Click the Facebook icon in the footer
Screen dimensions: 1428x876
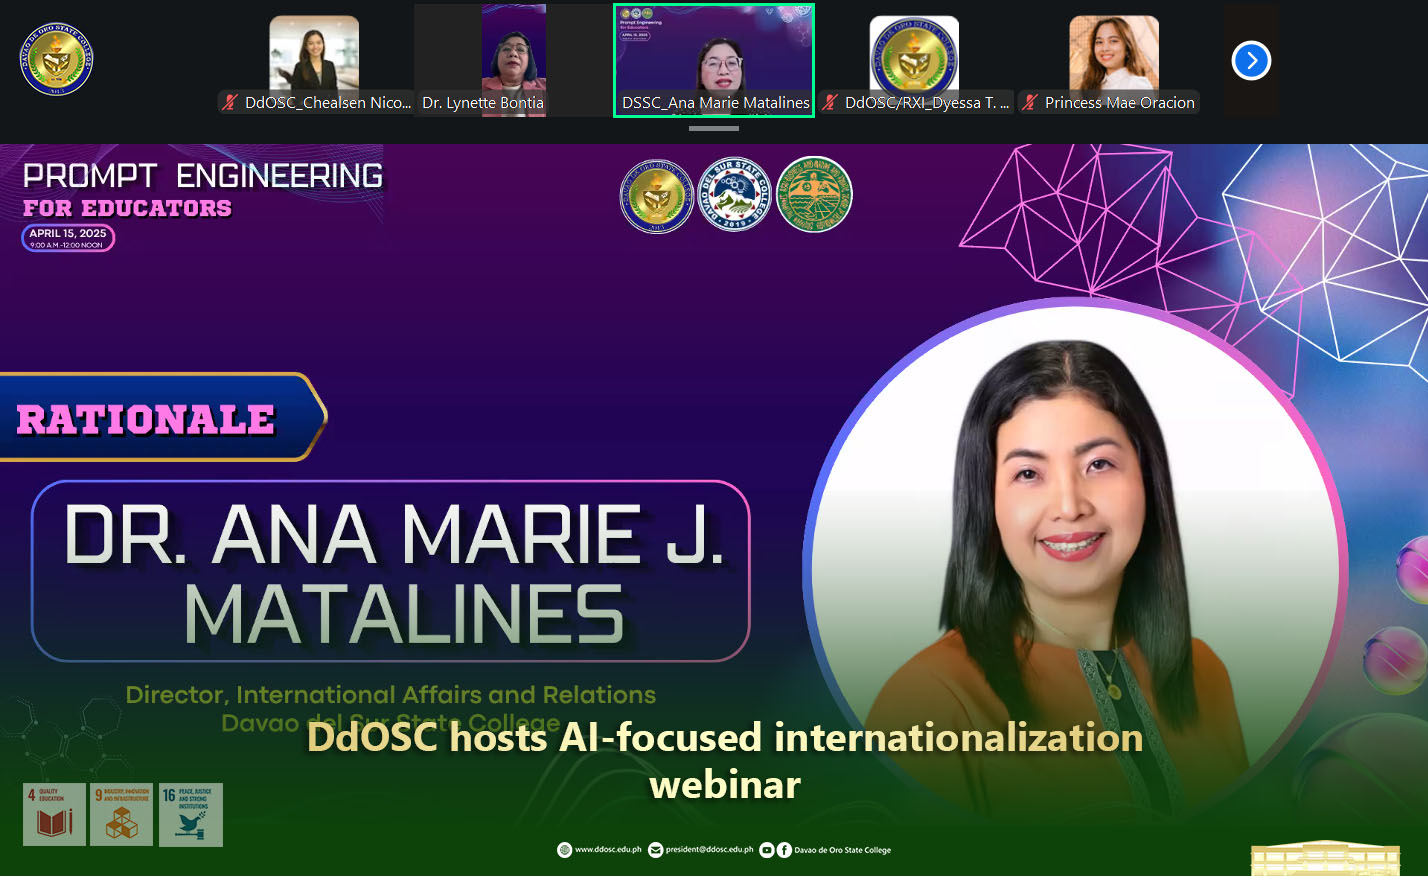coord(784,850)
